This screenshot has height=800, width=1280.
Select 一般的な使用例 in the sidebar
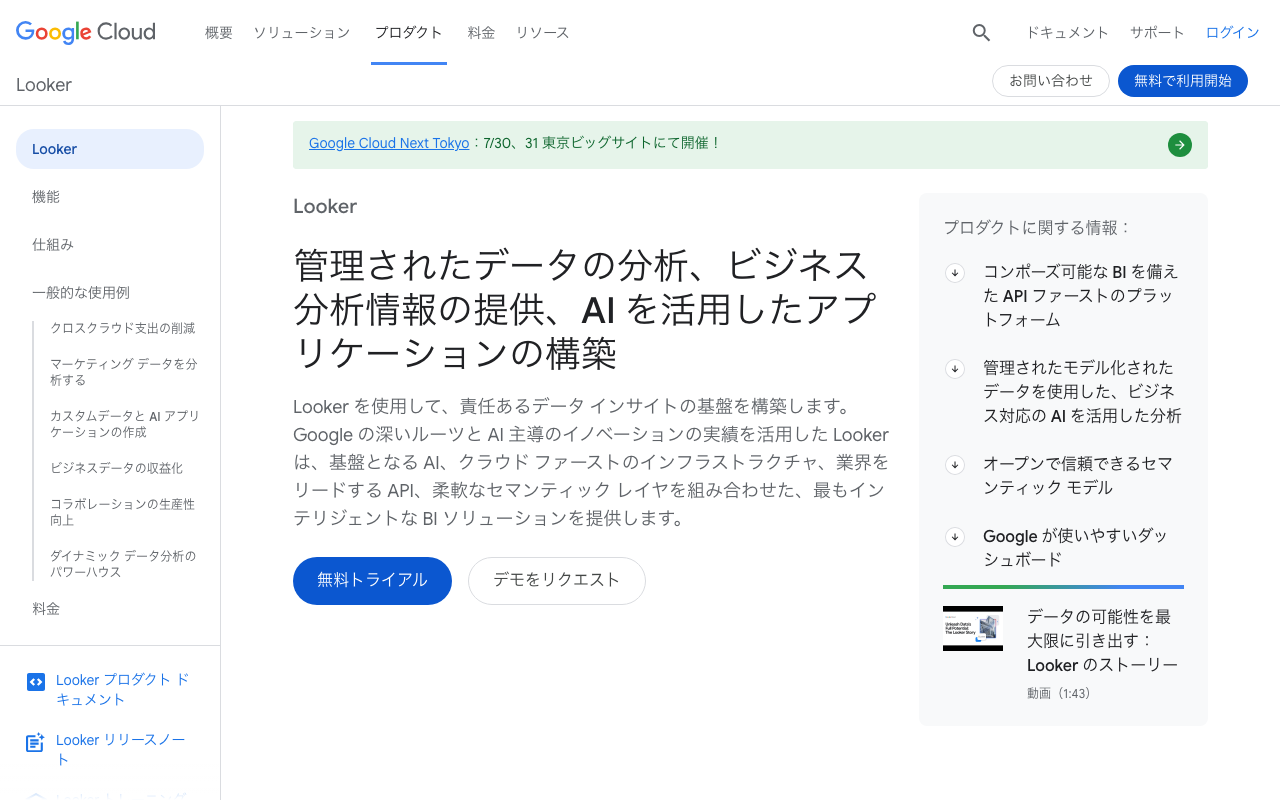point(81,292)
